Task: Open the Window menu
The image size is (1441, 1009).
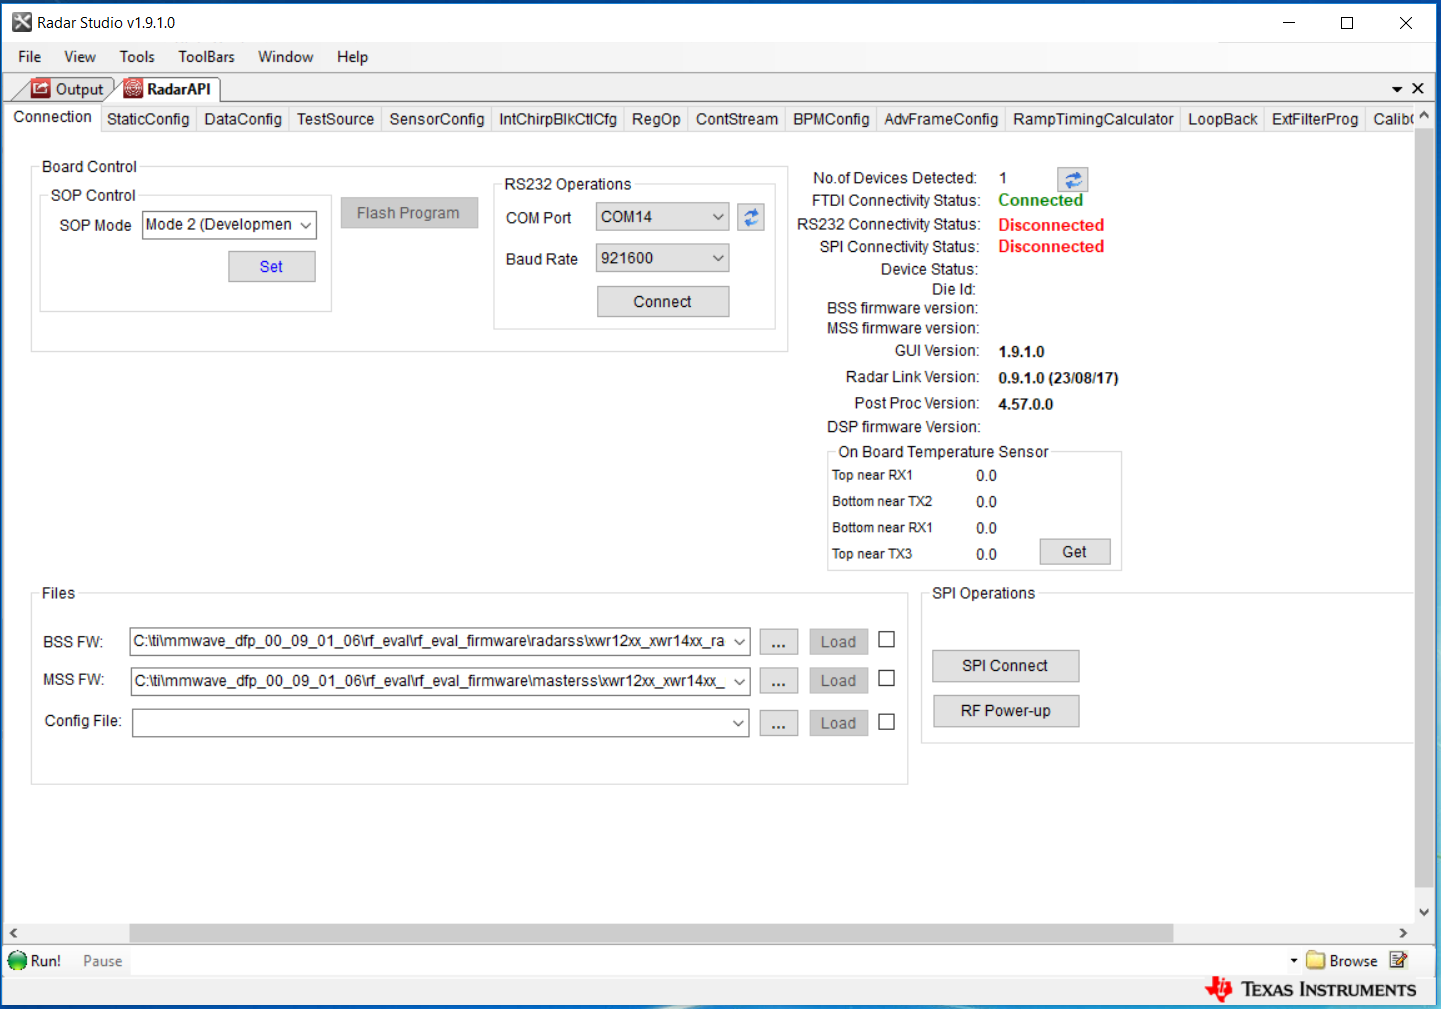Action: pos(286,57)
